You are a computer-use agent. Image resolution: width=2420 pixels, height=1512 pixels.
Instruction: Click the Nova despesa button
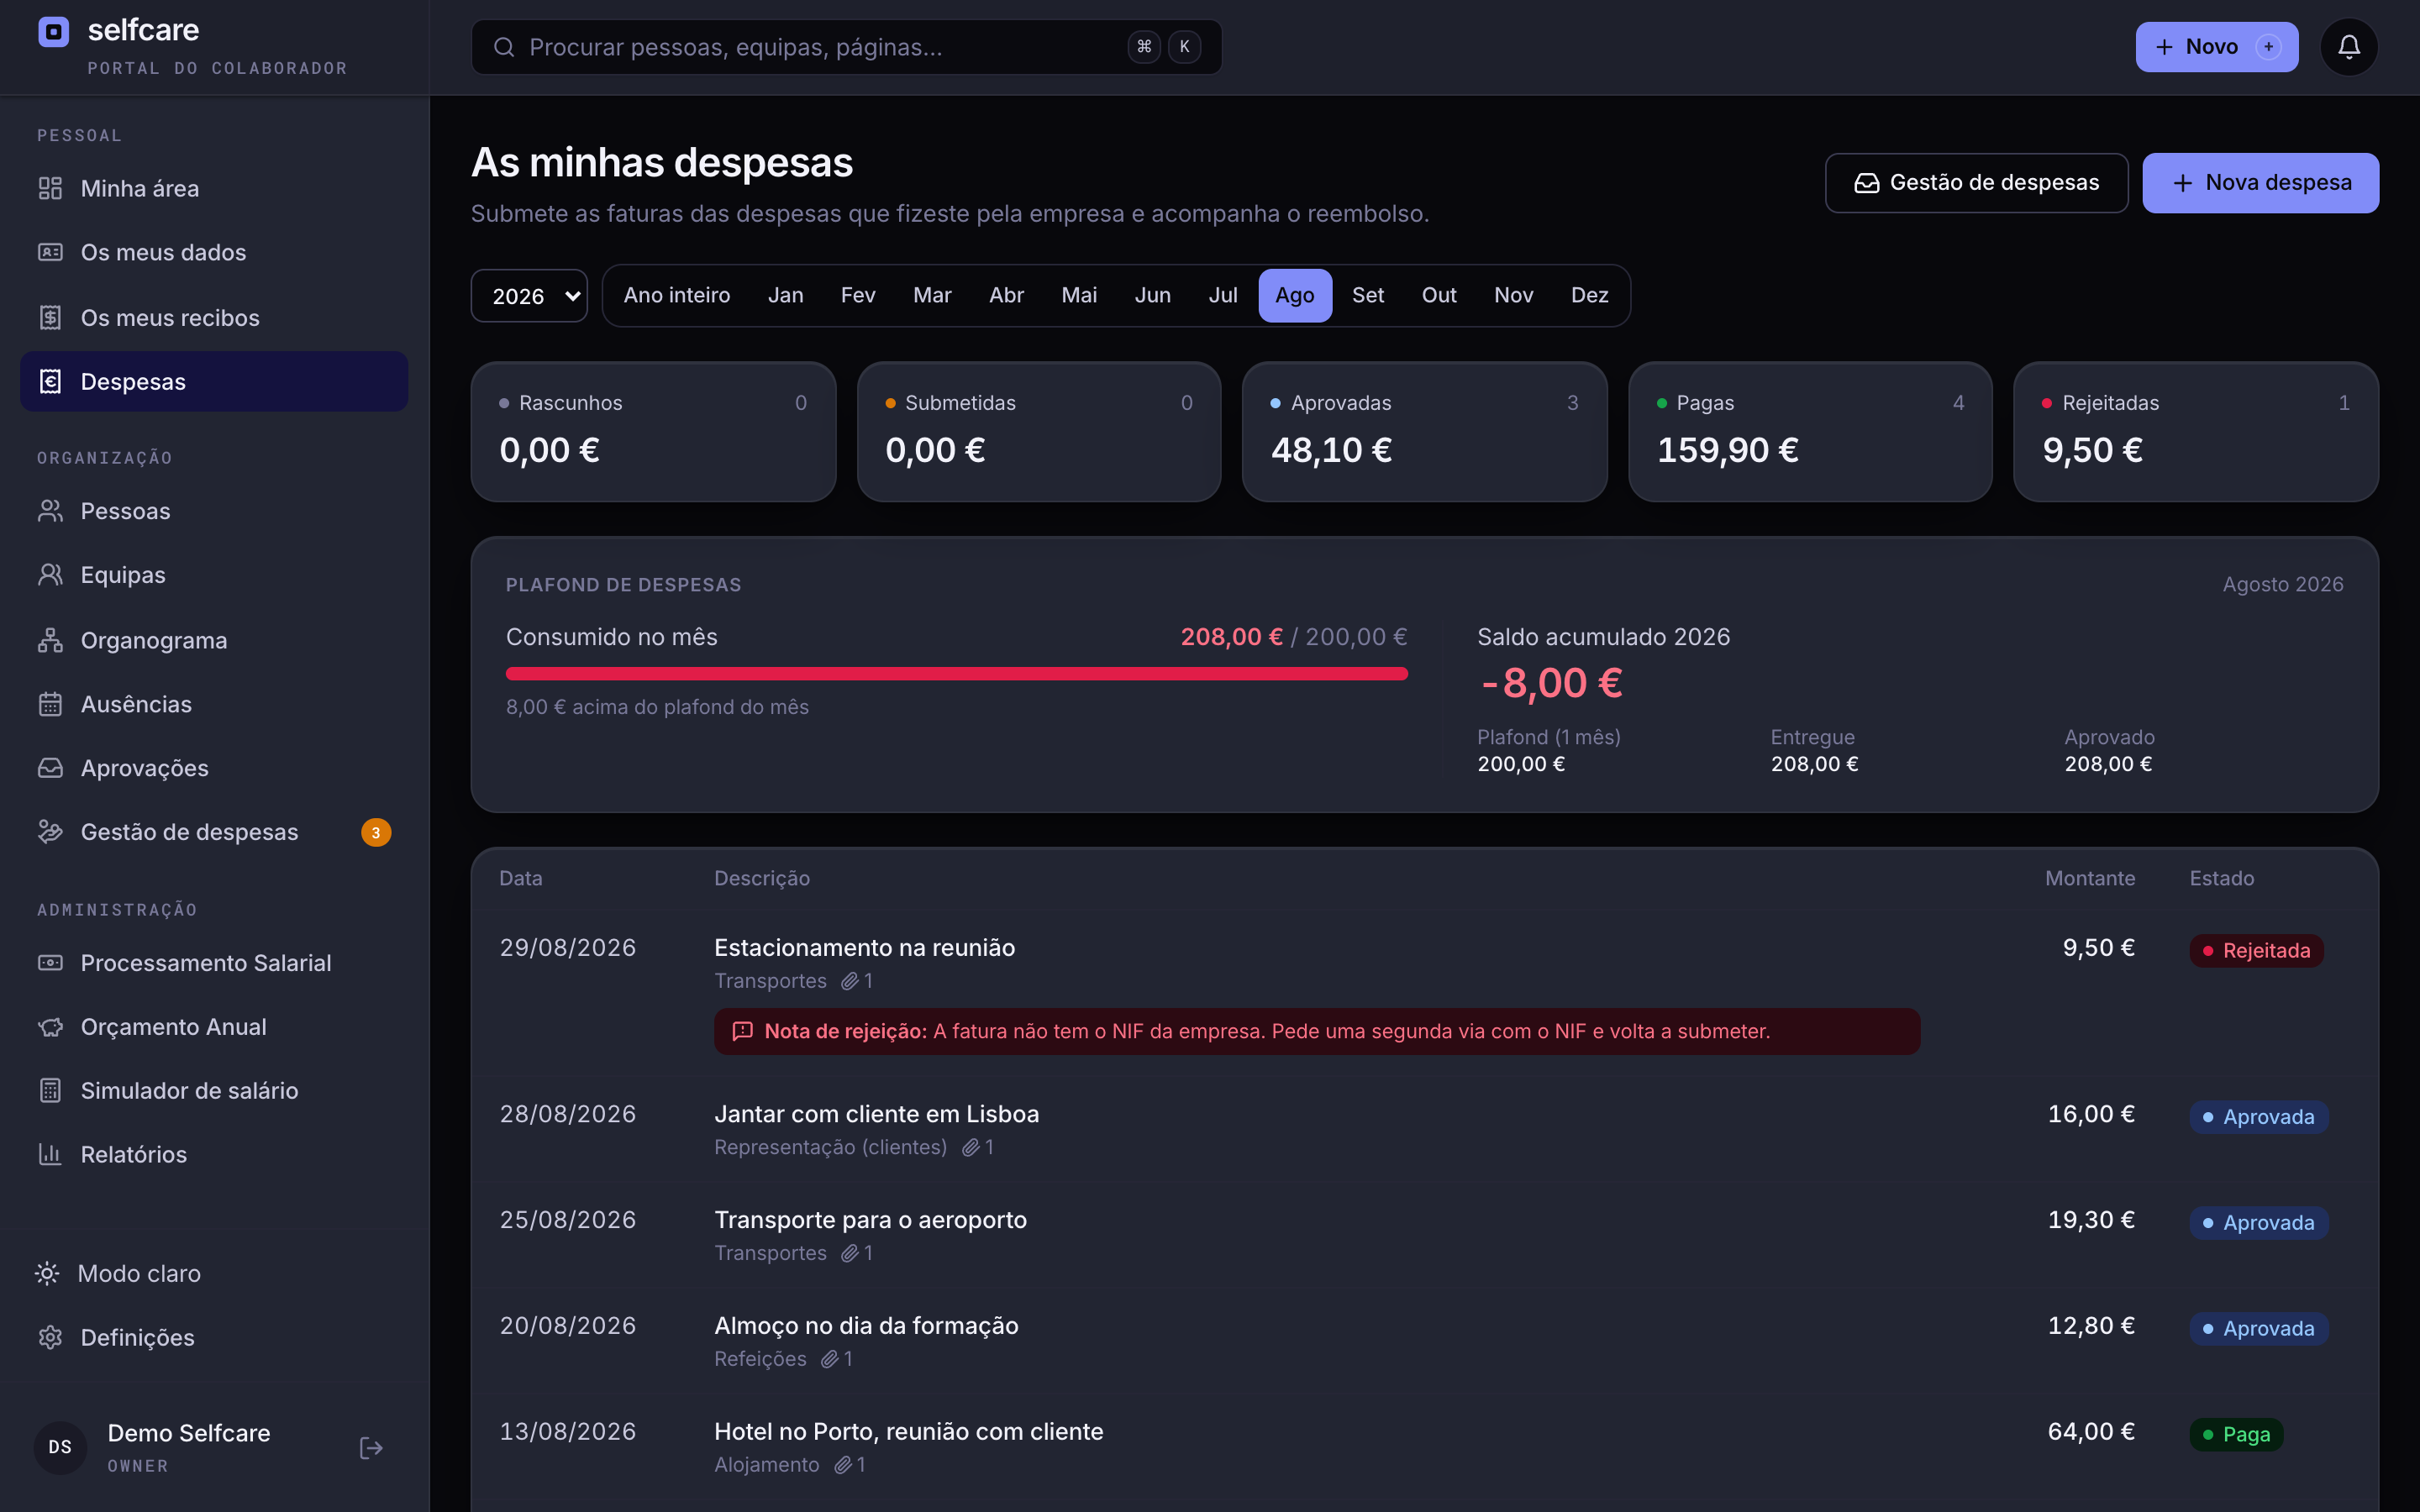click(x=2260, y=183)
